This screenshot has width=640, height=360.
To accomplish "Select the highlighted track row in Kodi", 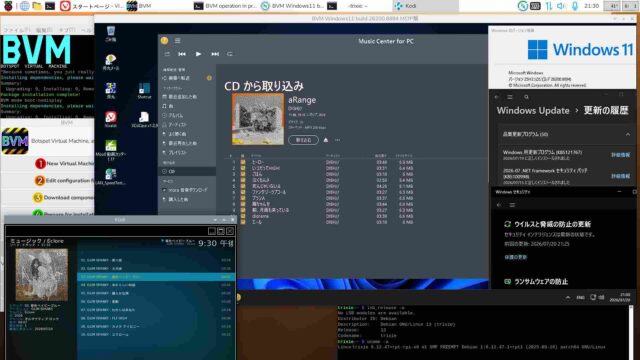I will (156, 277).
